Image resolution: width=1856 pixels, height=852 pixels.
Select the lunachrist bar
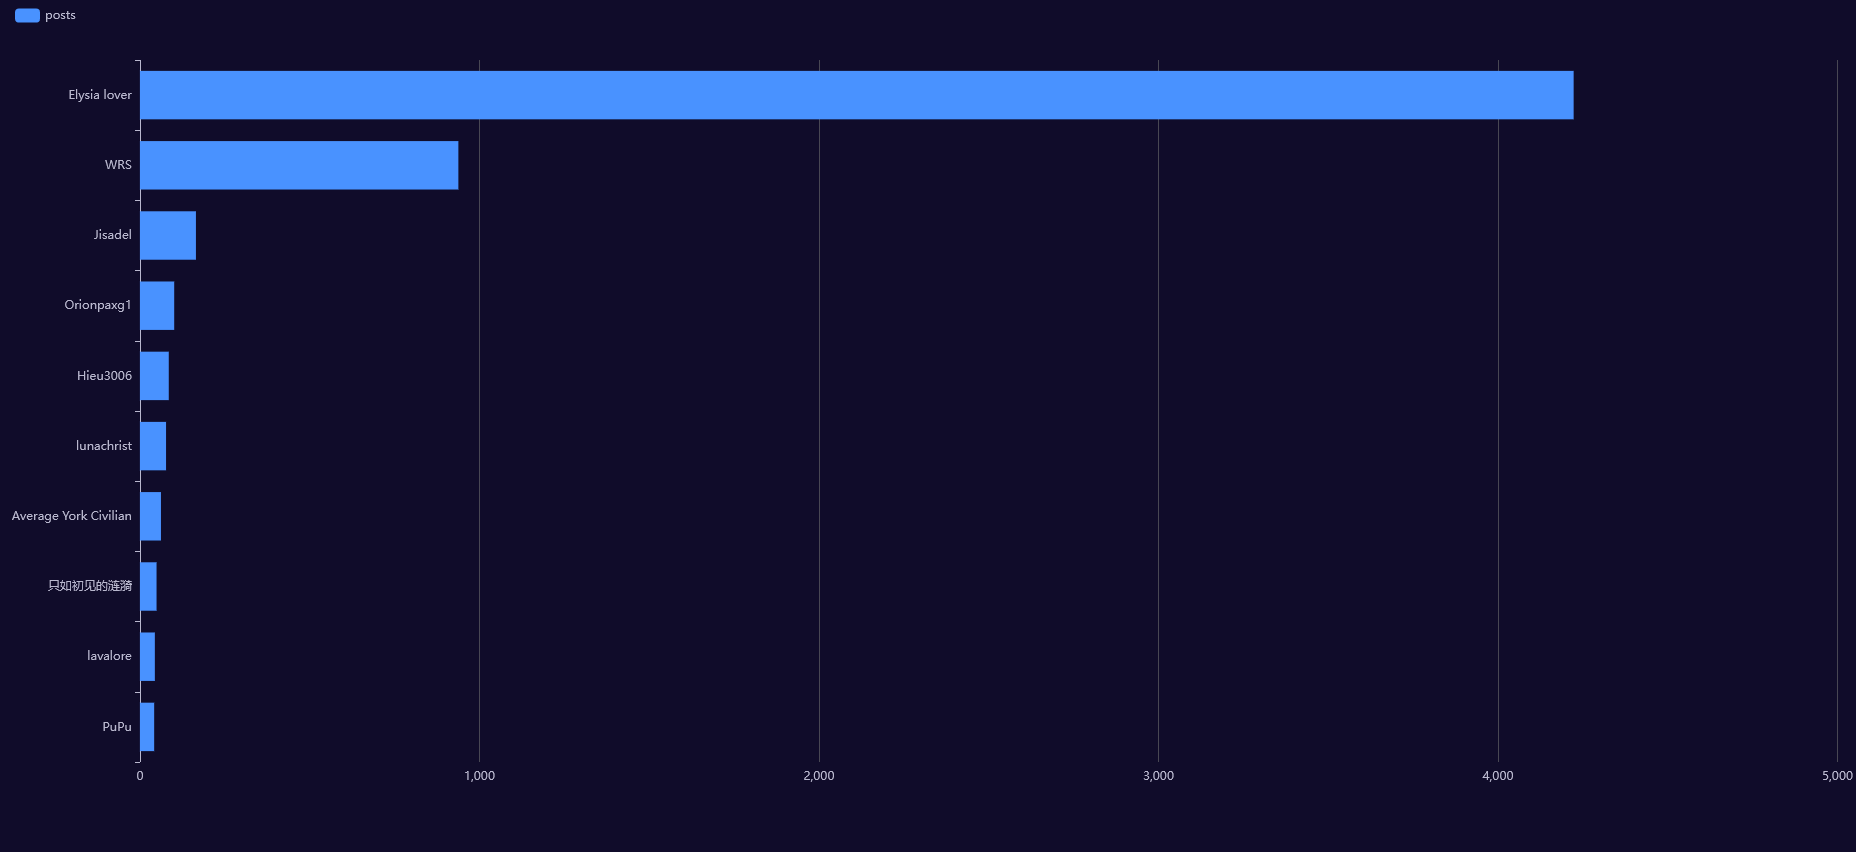coord(153,446)
